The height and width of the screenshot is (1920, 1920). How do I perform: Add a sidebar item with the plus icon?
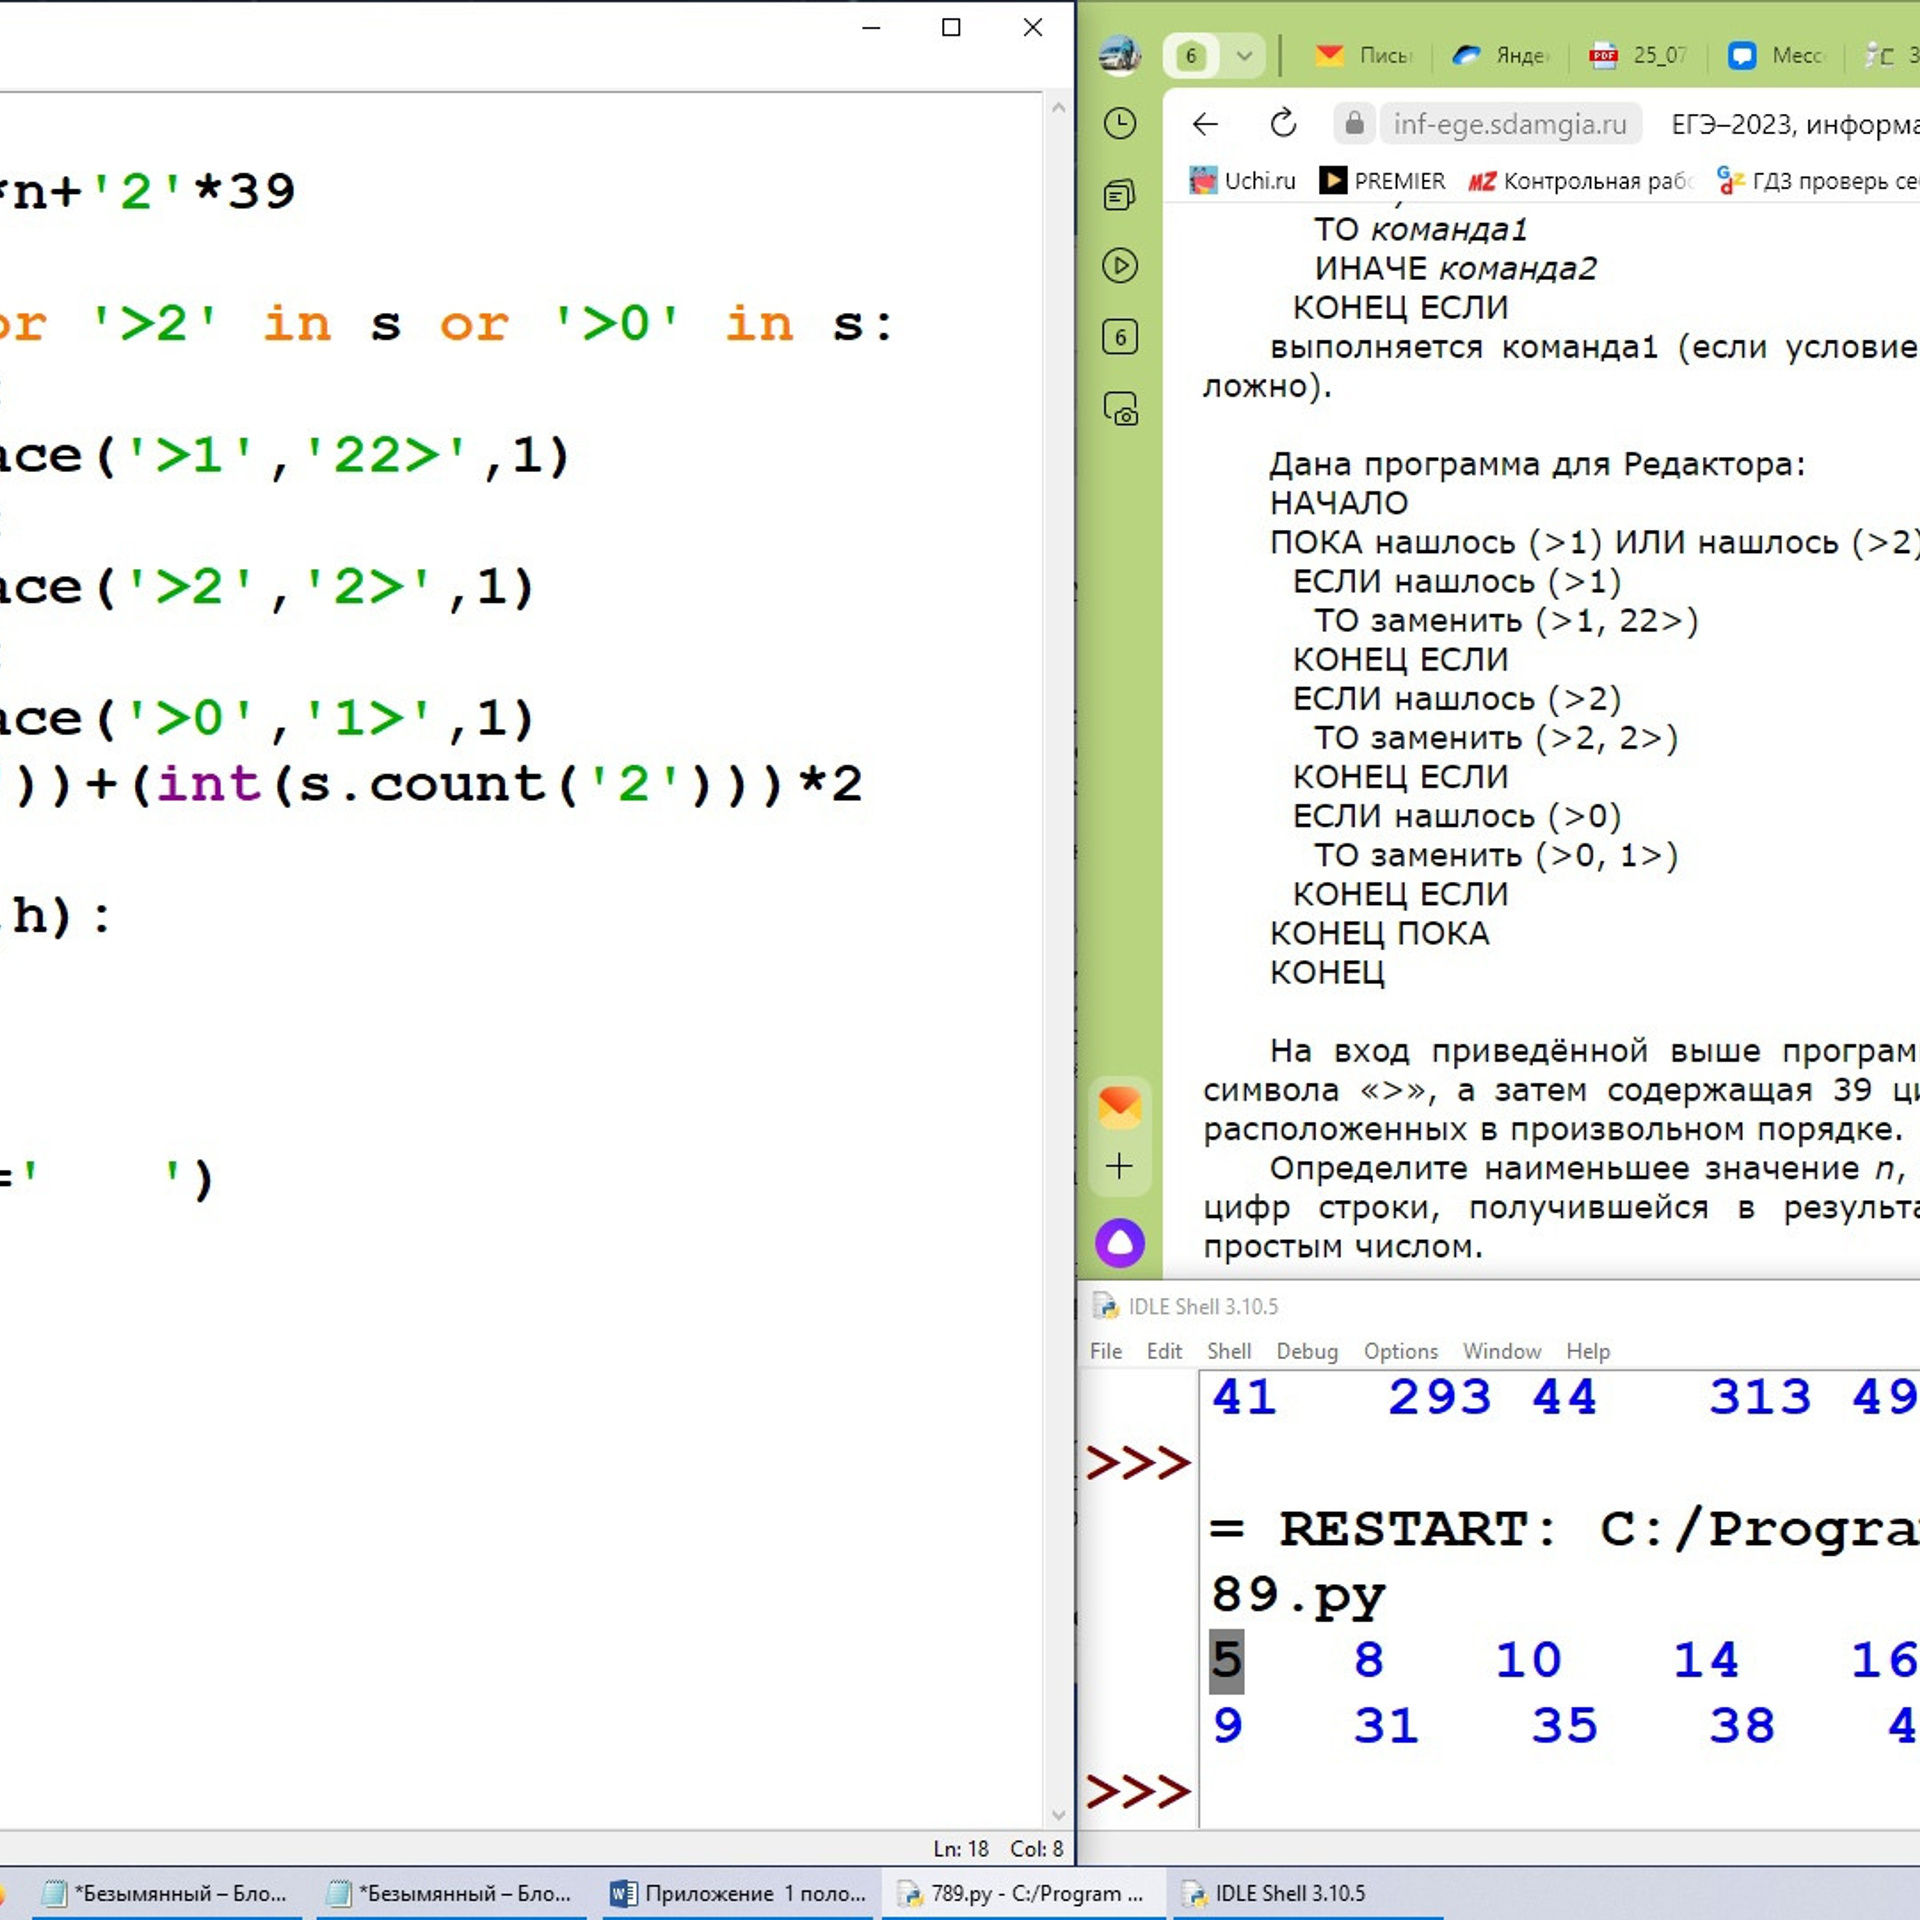click(x=1119, y=1166)
